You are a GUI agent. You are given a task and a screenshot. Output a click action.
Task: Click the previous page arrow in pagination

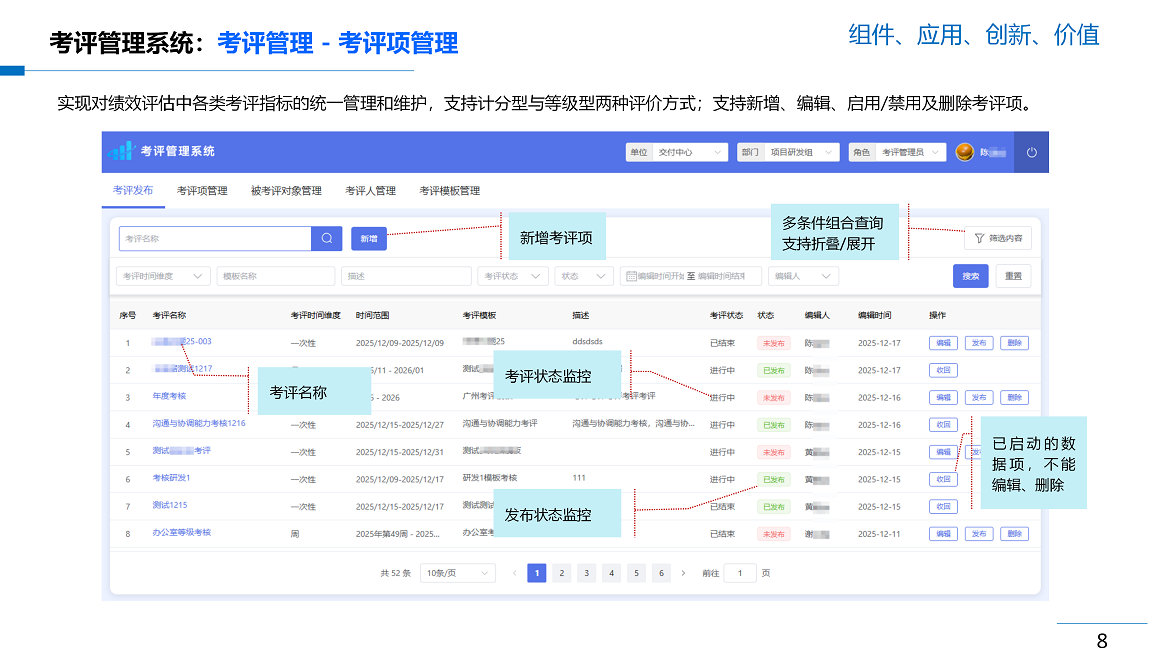[515, 573]
